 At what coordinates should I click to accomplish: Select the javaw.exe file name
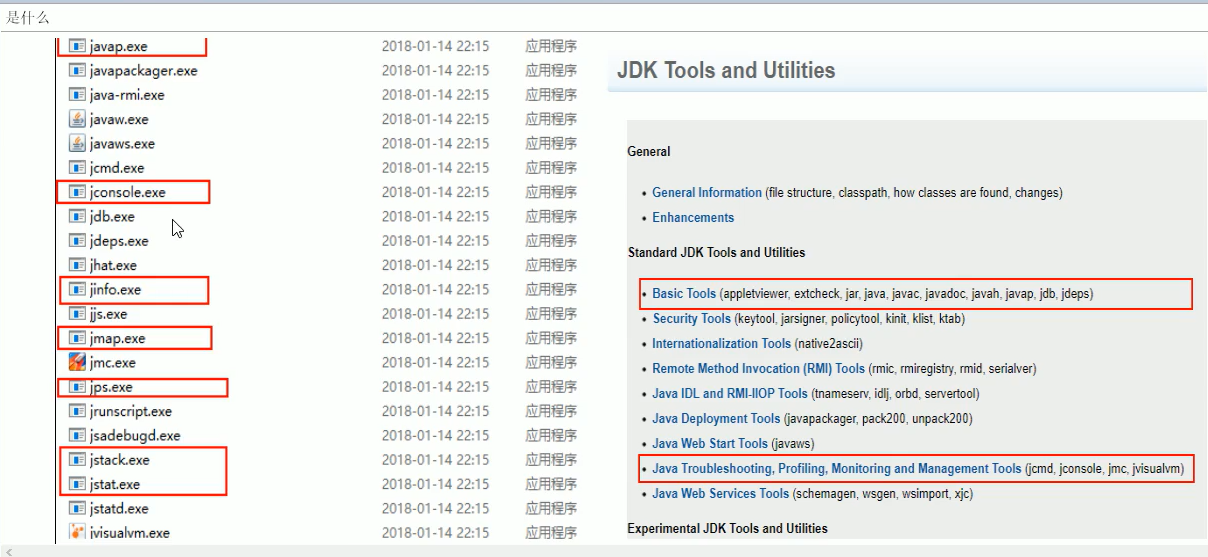point(119,119)
